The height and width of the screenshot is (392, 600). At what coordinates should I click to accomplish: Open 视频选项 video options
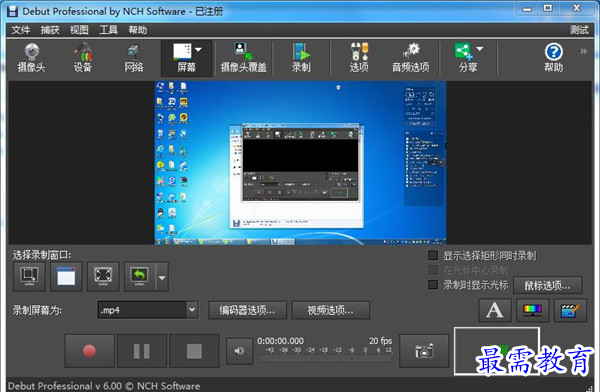click(331, 310)
